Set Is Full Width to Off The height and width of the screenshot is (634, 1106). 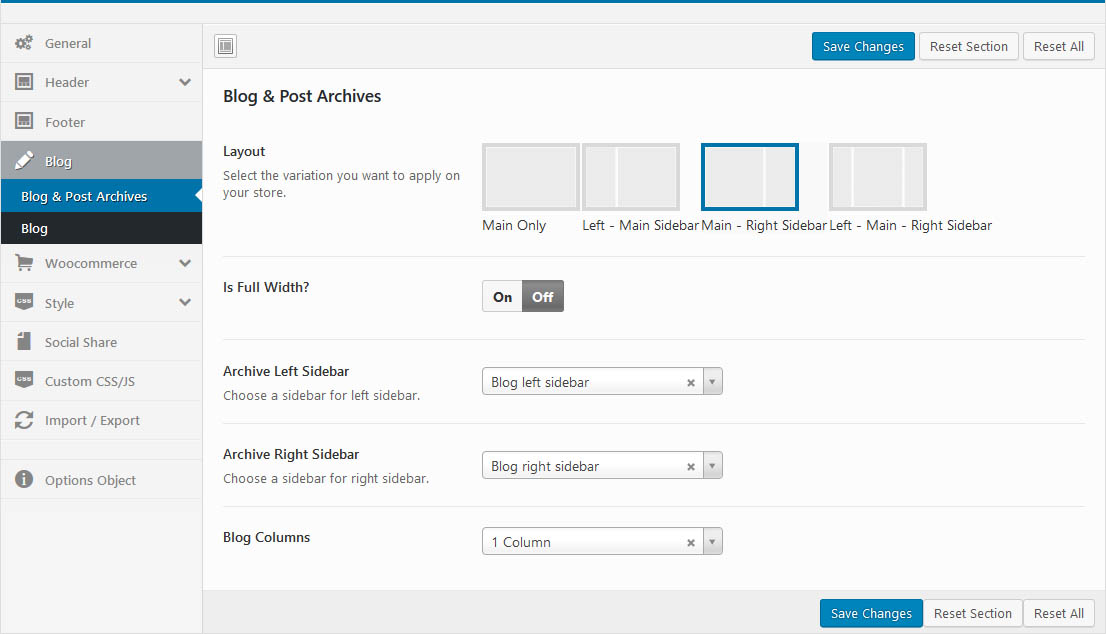pos(543,297)
